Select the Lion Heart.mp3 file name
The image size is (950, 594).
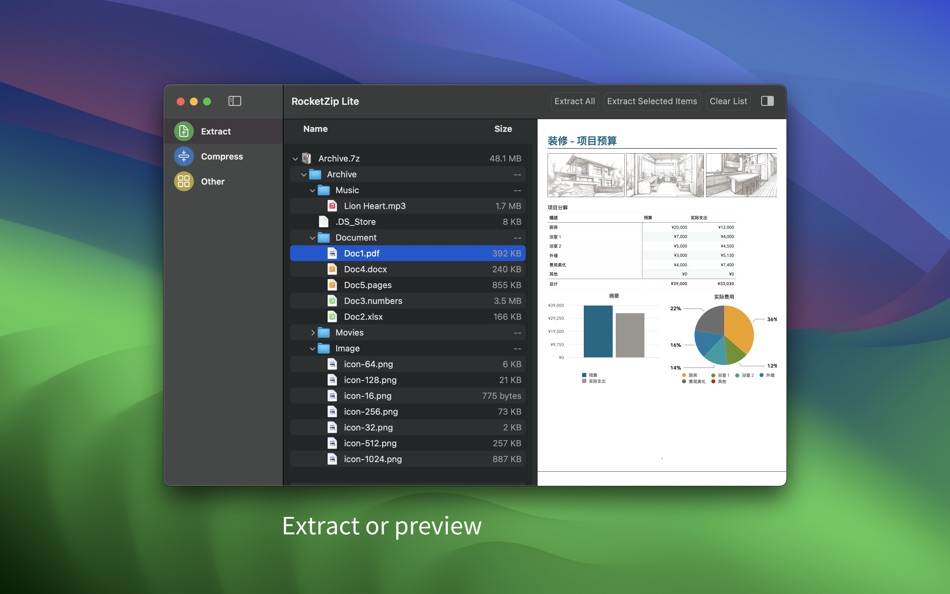(x=375, y=206)
